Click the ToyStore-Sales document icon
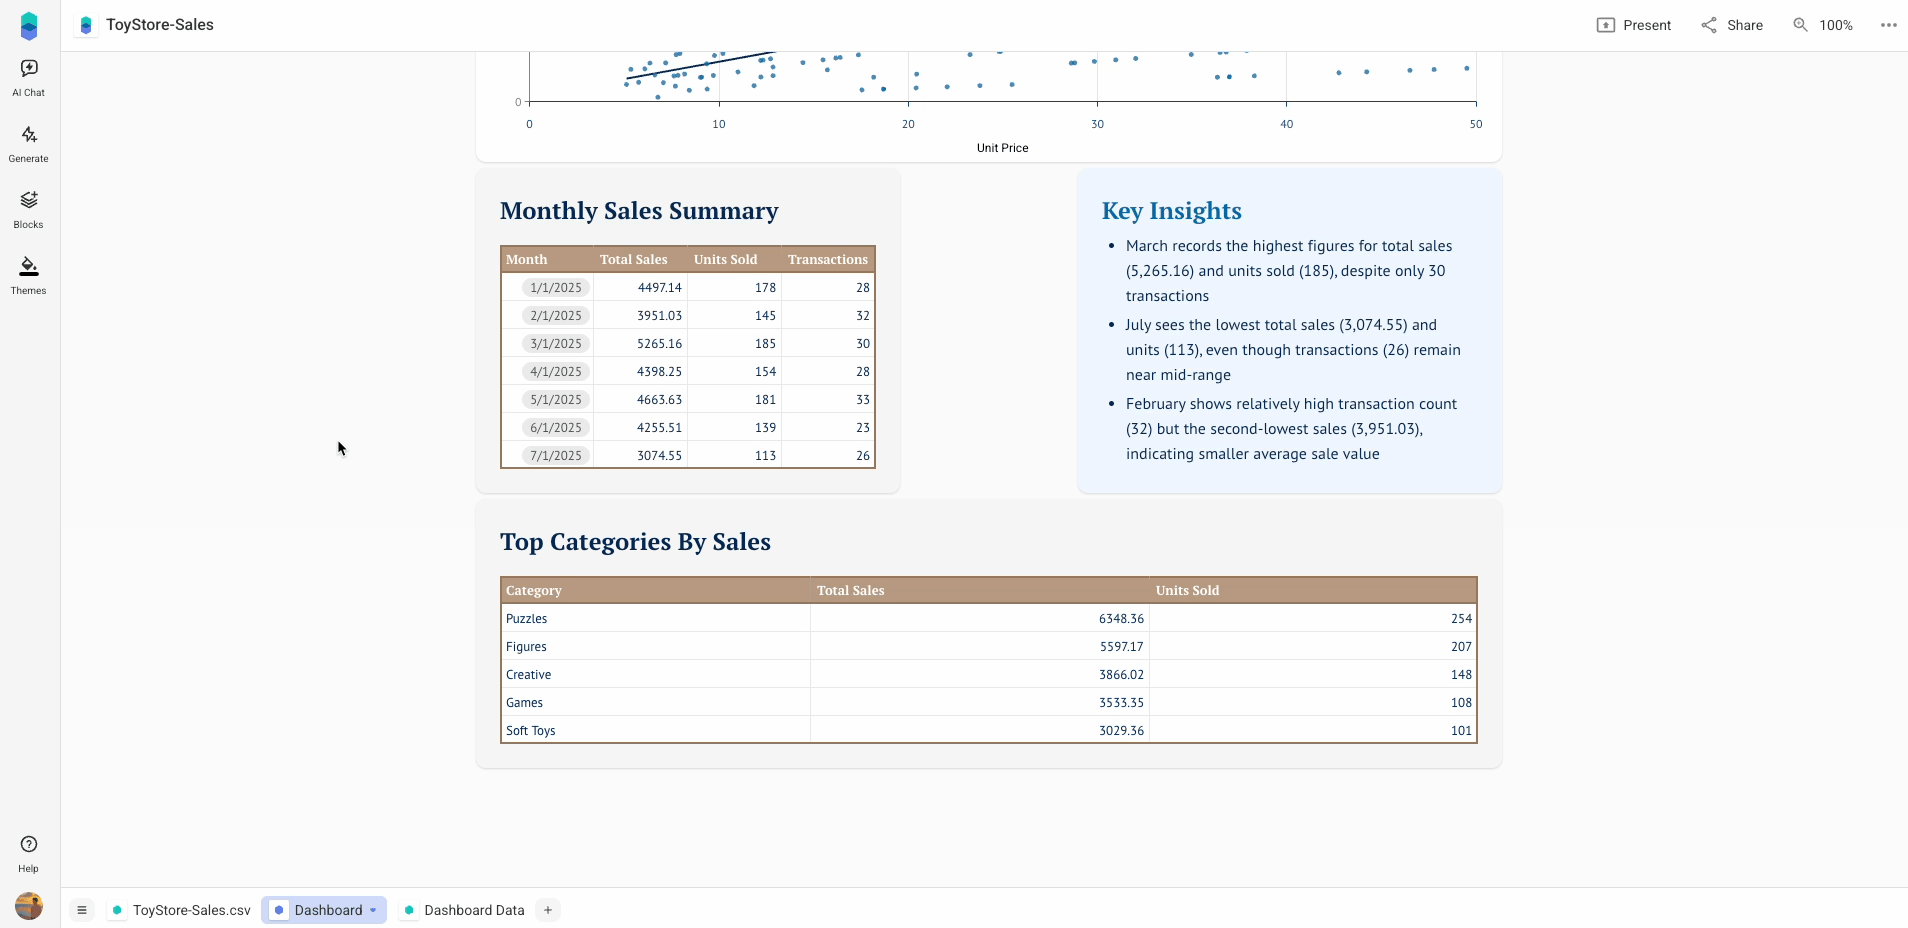Image resolution: width=1908 pixels, height=928 pixels. pyautogui.click(x=86, y=25)
